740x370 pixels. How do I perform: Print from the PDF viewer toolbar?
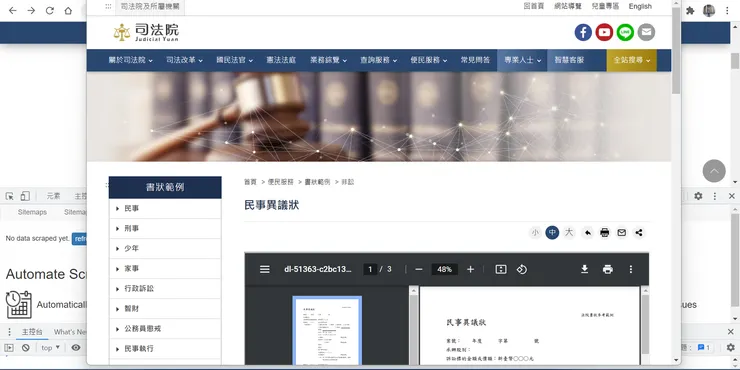[608, 269]
